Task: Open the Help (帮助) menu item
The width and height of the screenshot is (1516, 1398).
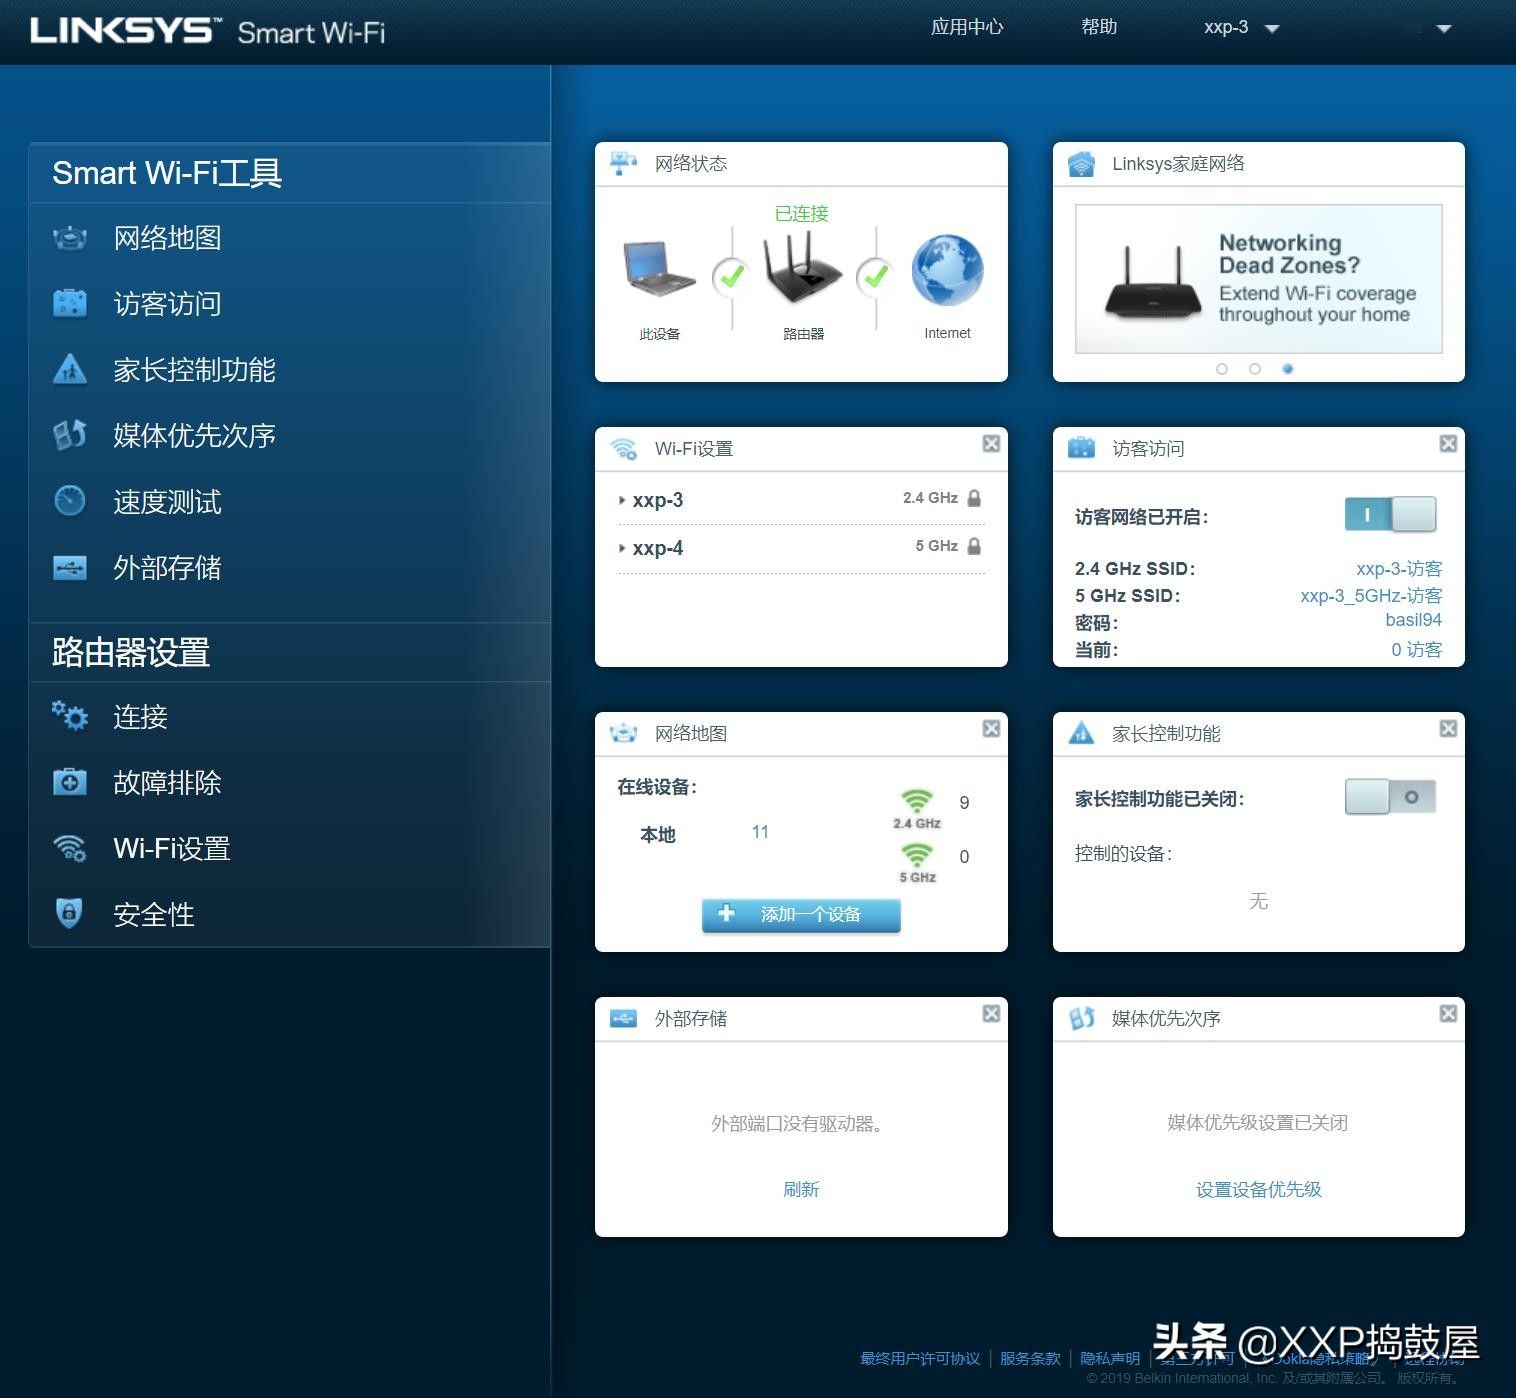Action: [x=1098, y=28]
